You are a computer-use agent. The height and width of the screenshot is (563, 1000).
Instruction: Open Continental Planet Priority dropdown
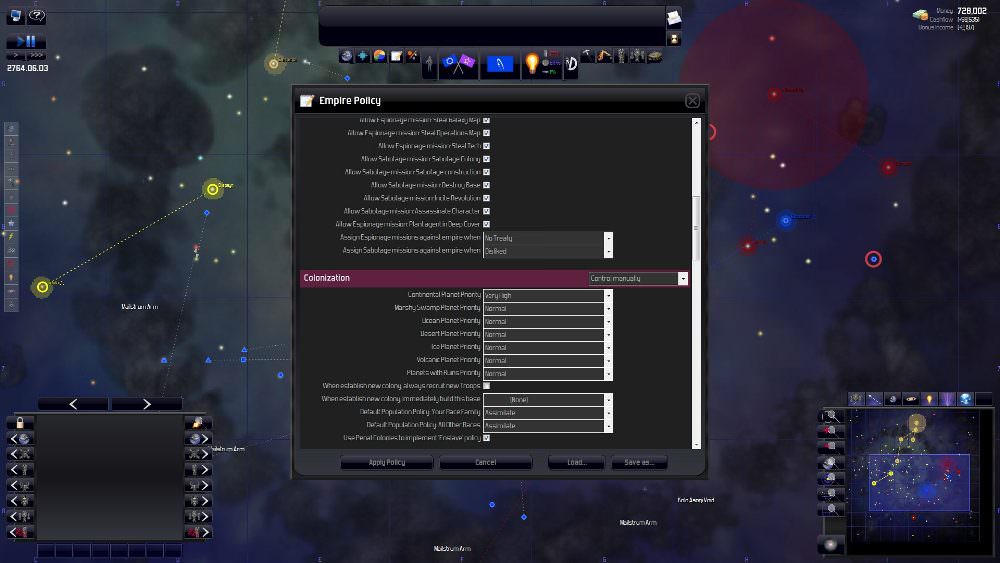548,295
